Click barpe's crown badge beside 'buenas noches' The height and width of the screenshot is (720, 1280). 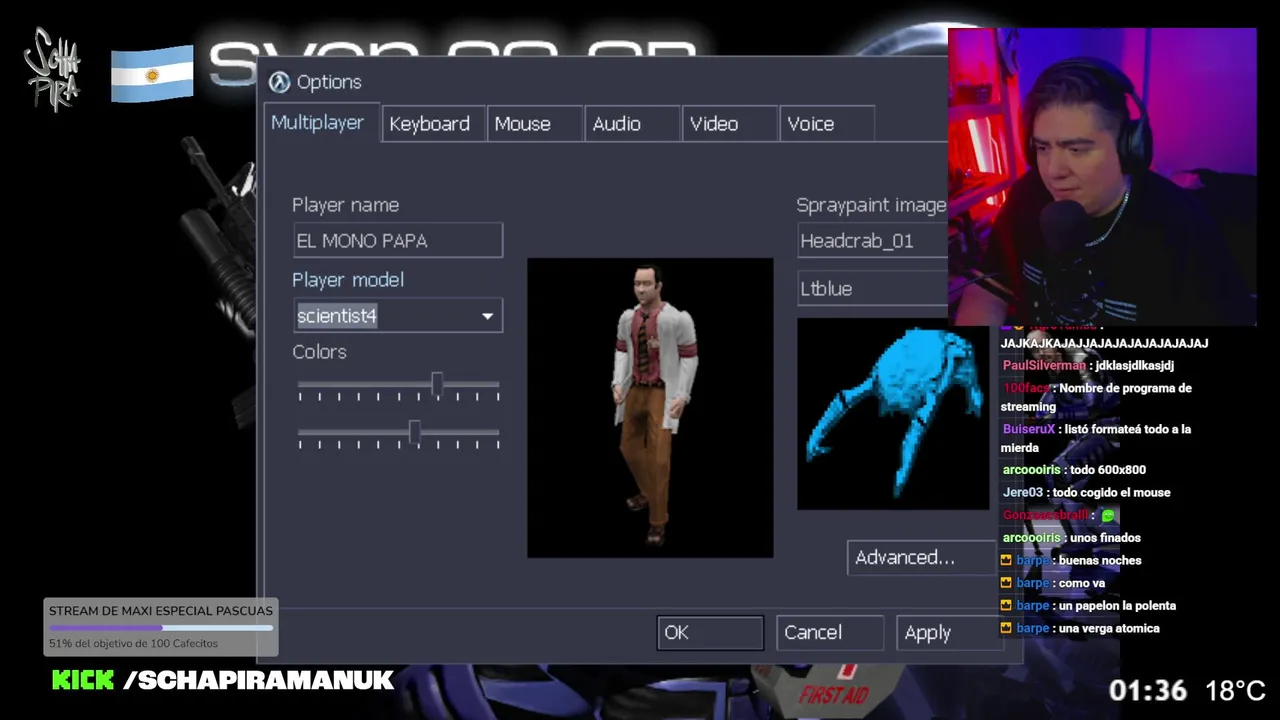[1007, 561]
